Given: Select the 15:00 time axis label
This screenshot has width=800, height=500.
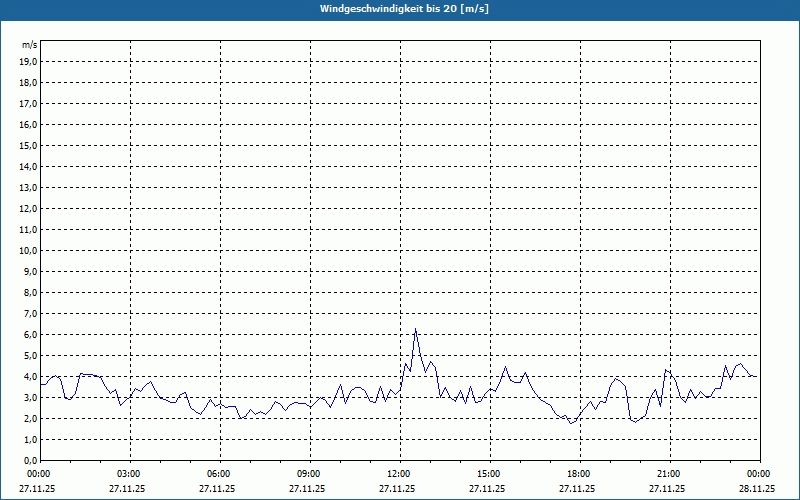Looking at the screenshot, I should tap(489, 474).
